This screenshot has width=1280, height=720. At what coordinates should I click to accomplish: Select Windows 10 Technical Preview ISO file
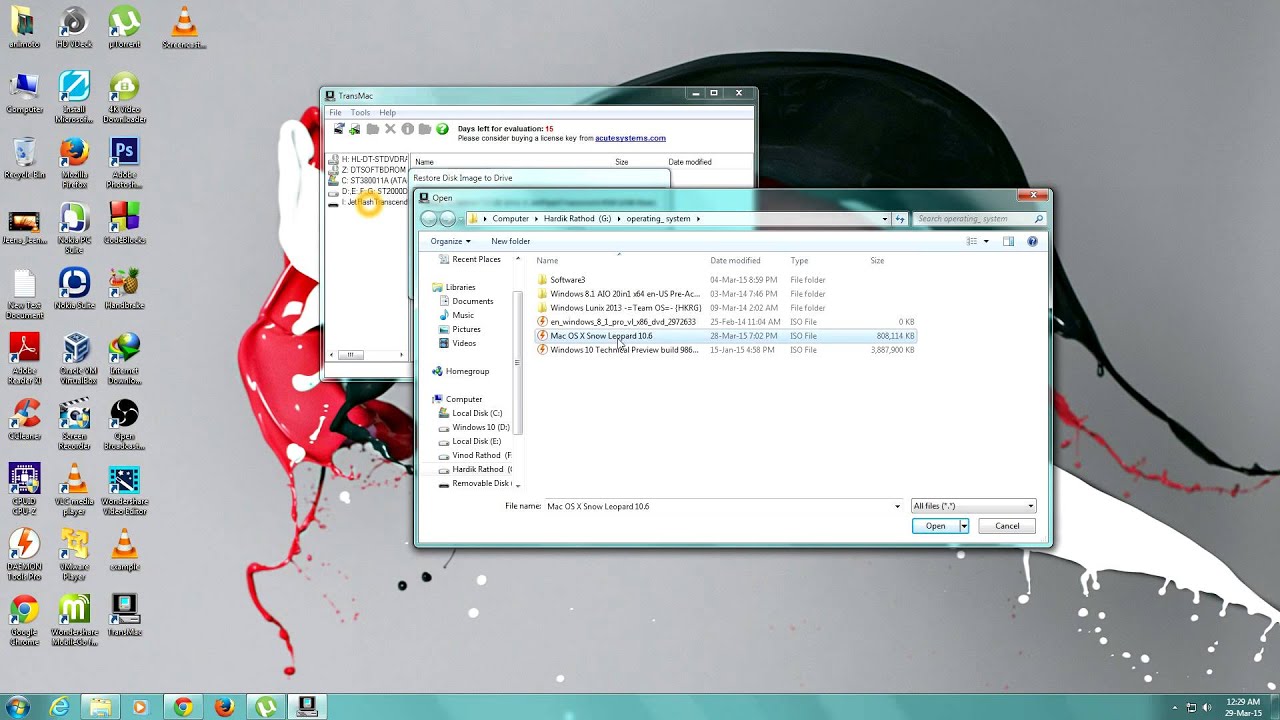[726, 350]
